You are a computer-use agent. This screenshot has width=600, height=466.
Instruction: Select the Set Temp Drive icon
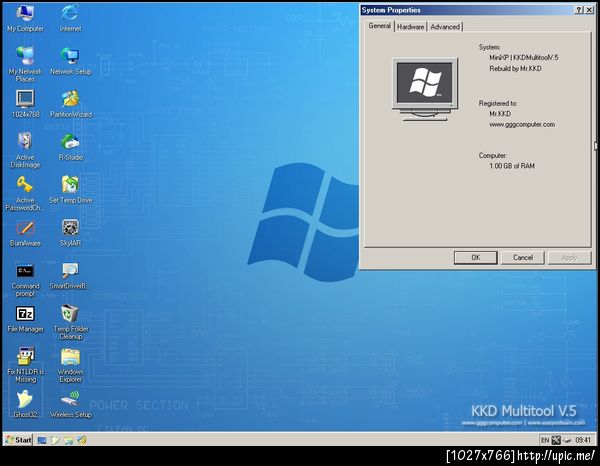point(70,189)
